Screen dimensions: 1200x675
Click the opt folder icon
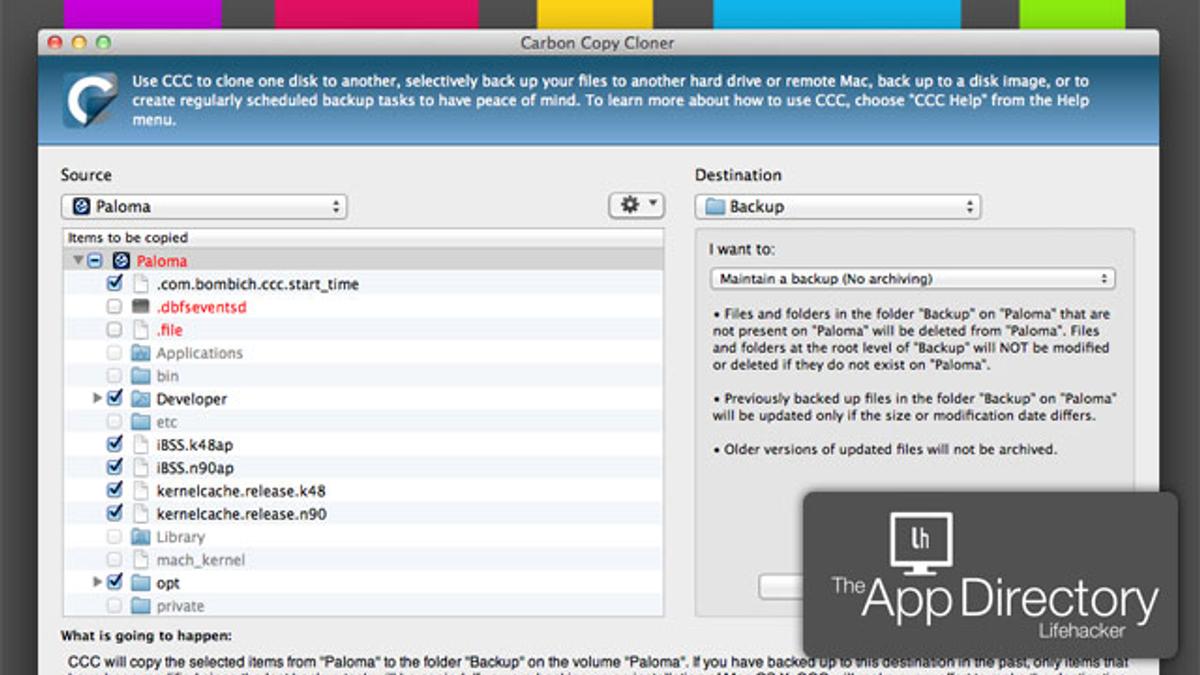point(140,583)
